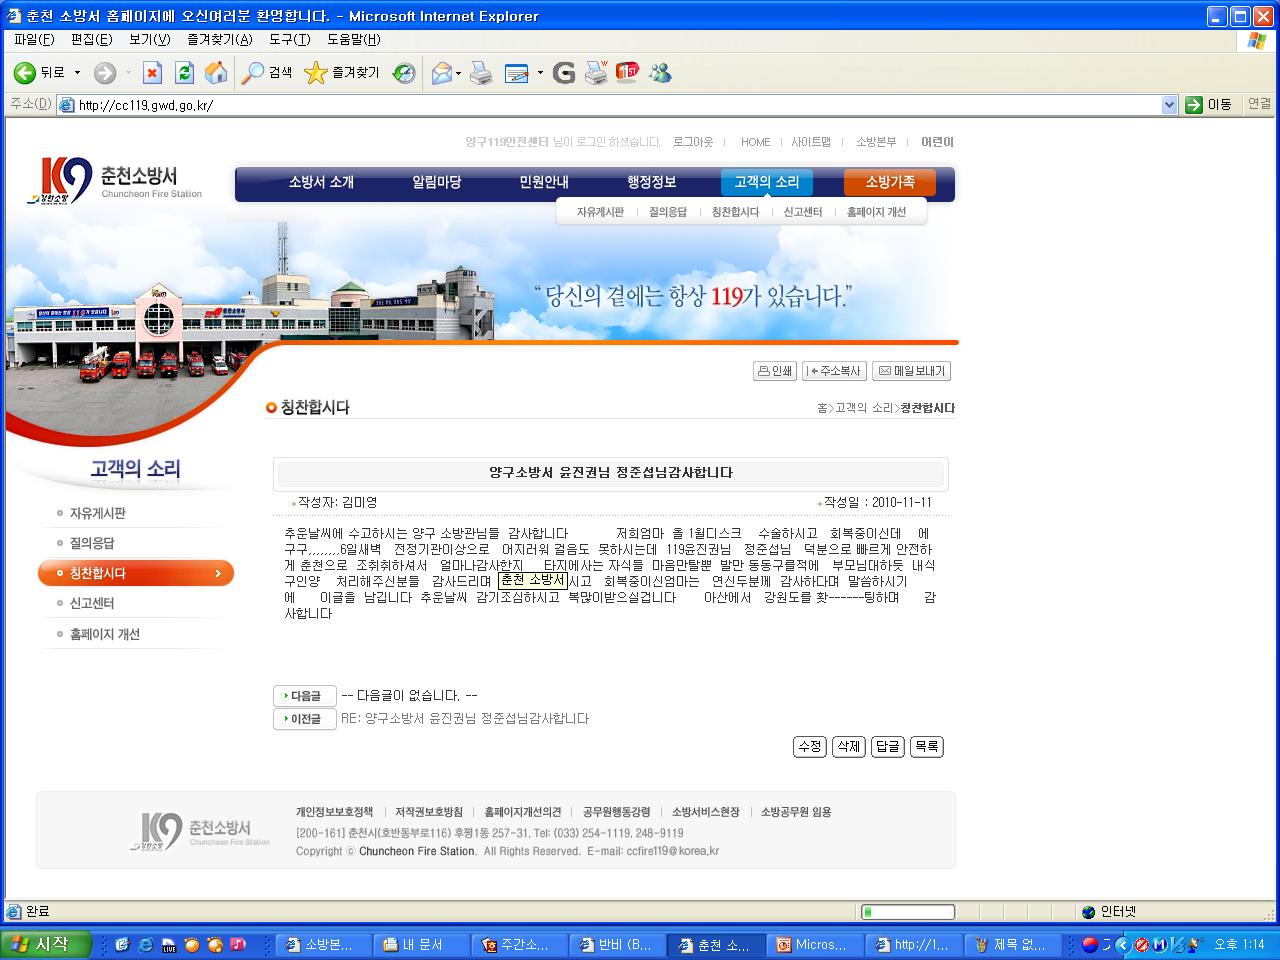Expand the Back button history dropdown

tap(77, 73)
